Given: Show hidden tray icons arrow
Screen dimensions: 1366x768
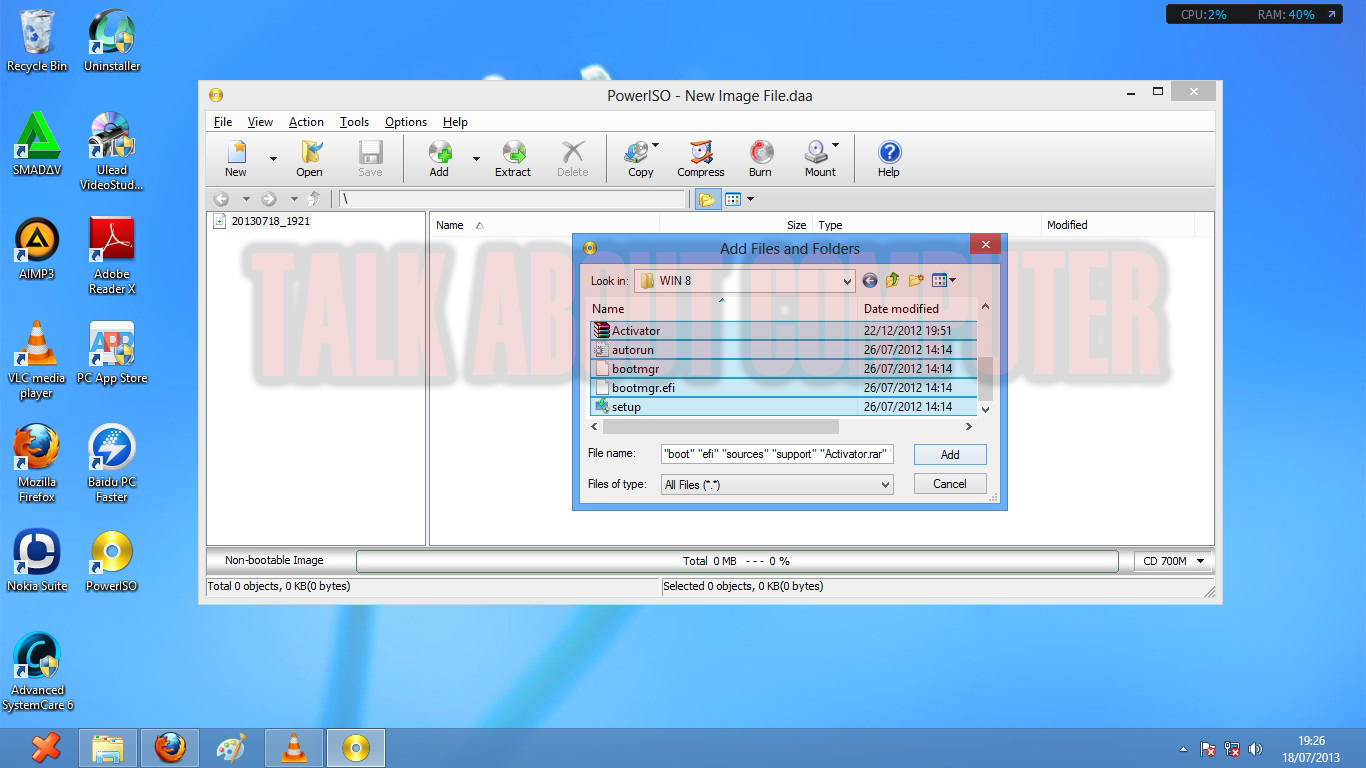Looking at the screenshot, I should (x=1184, y=749).
